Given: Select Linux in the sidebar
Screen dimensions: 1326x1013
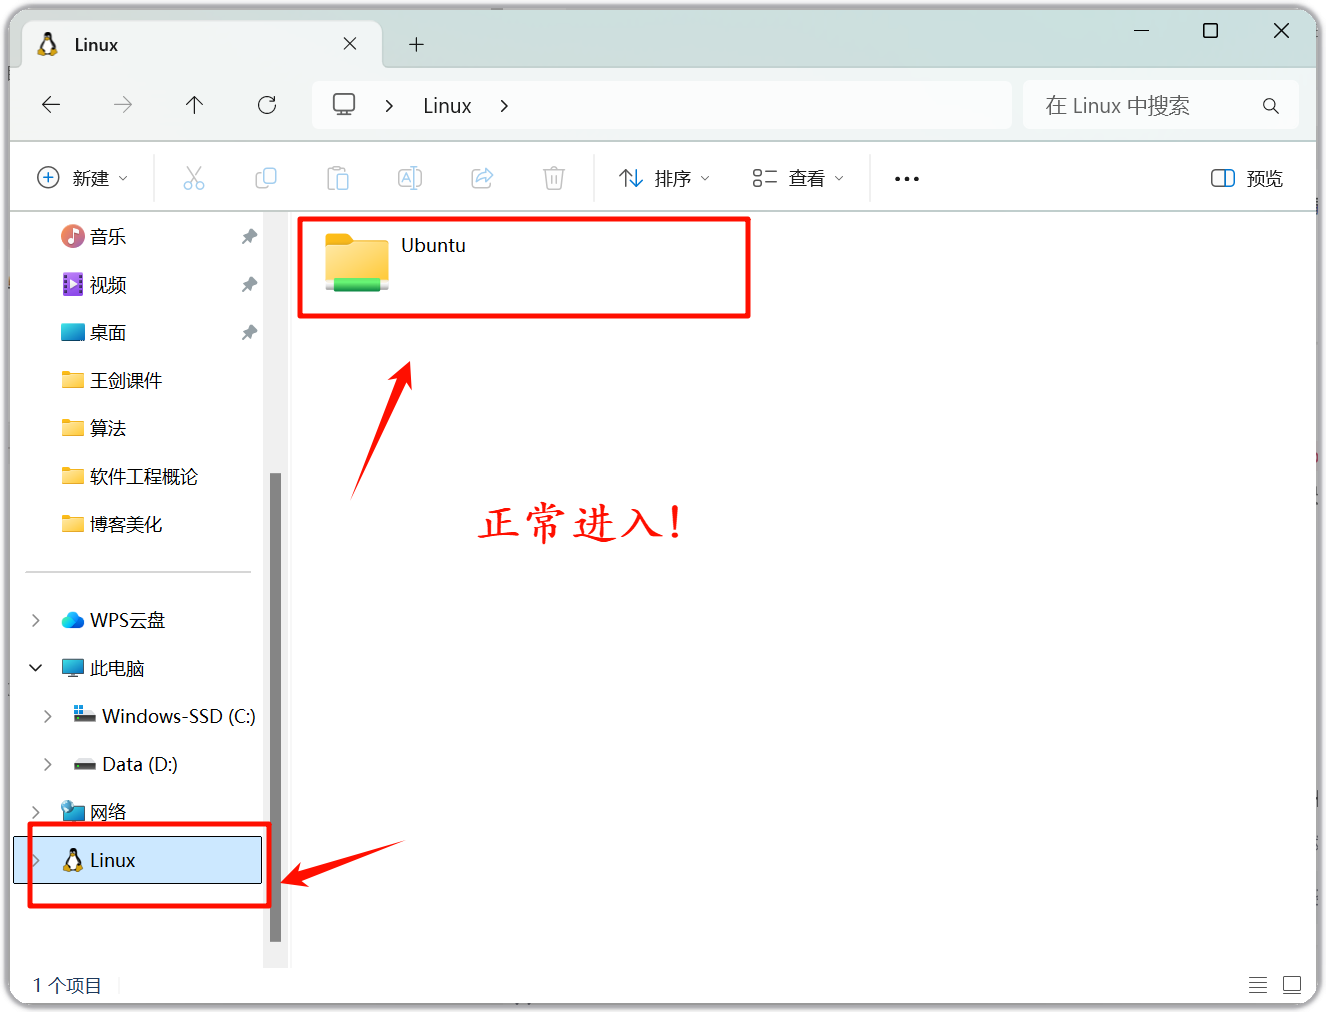Looking at the screenshot, I should point(138,860).
